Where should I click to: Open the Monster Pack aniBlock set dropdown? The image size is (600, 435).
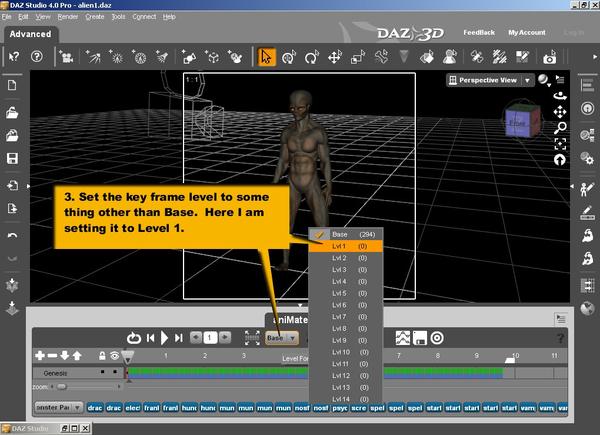click(59, 408)
